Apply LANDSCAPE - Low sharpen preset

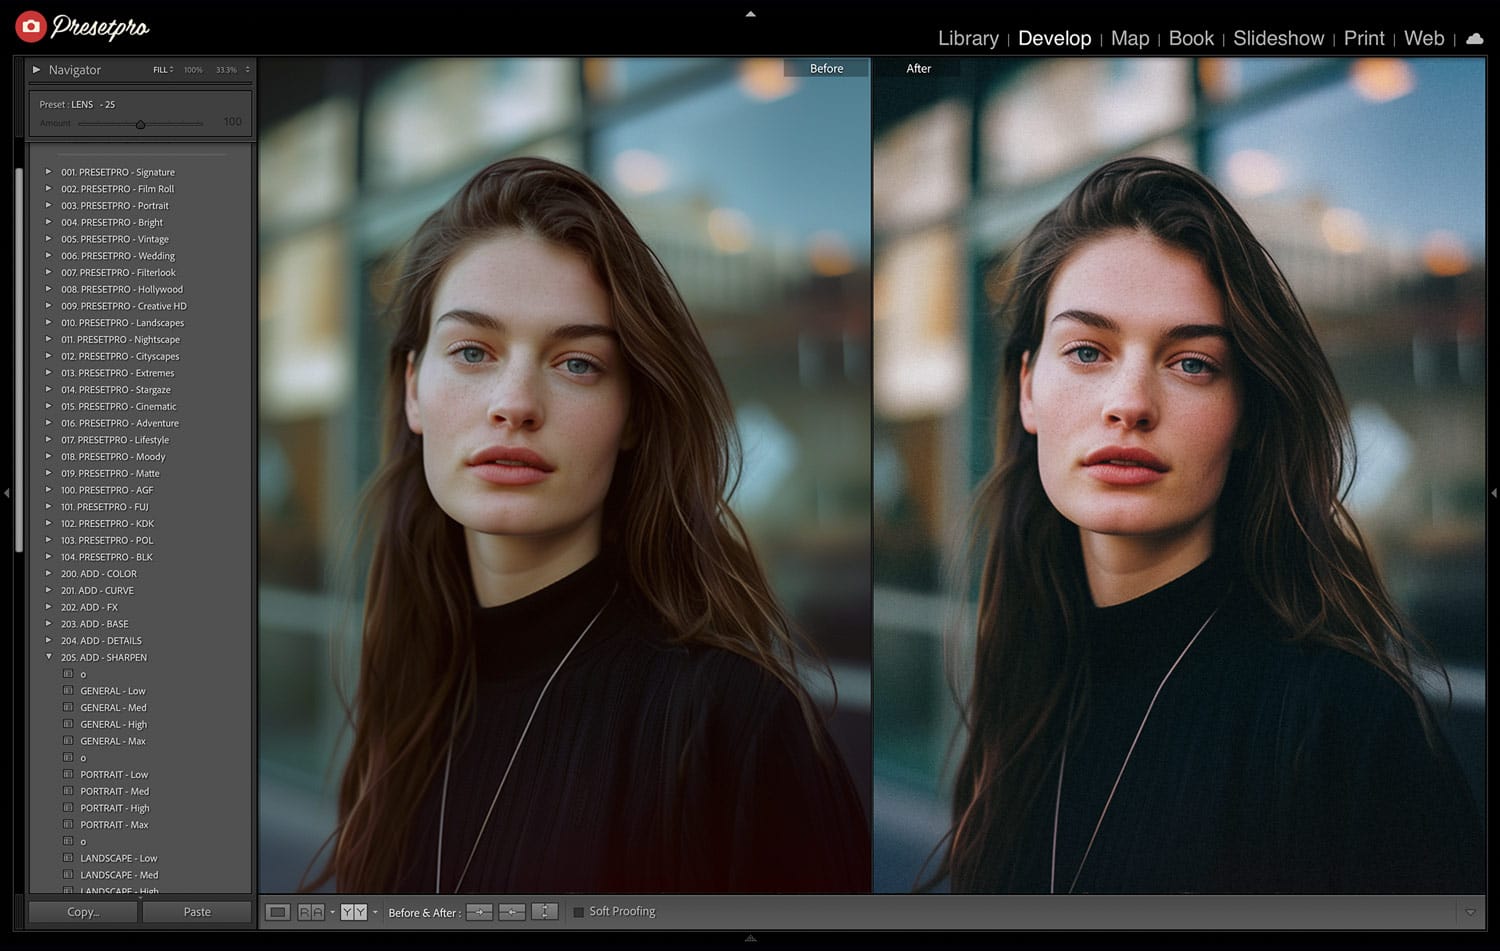click(119, 858)
